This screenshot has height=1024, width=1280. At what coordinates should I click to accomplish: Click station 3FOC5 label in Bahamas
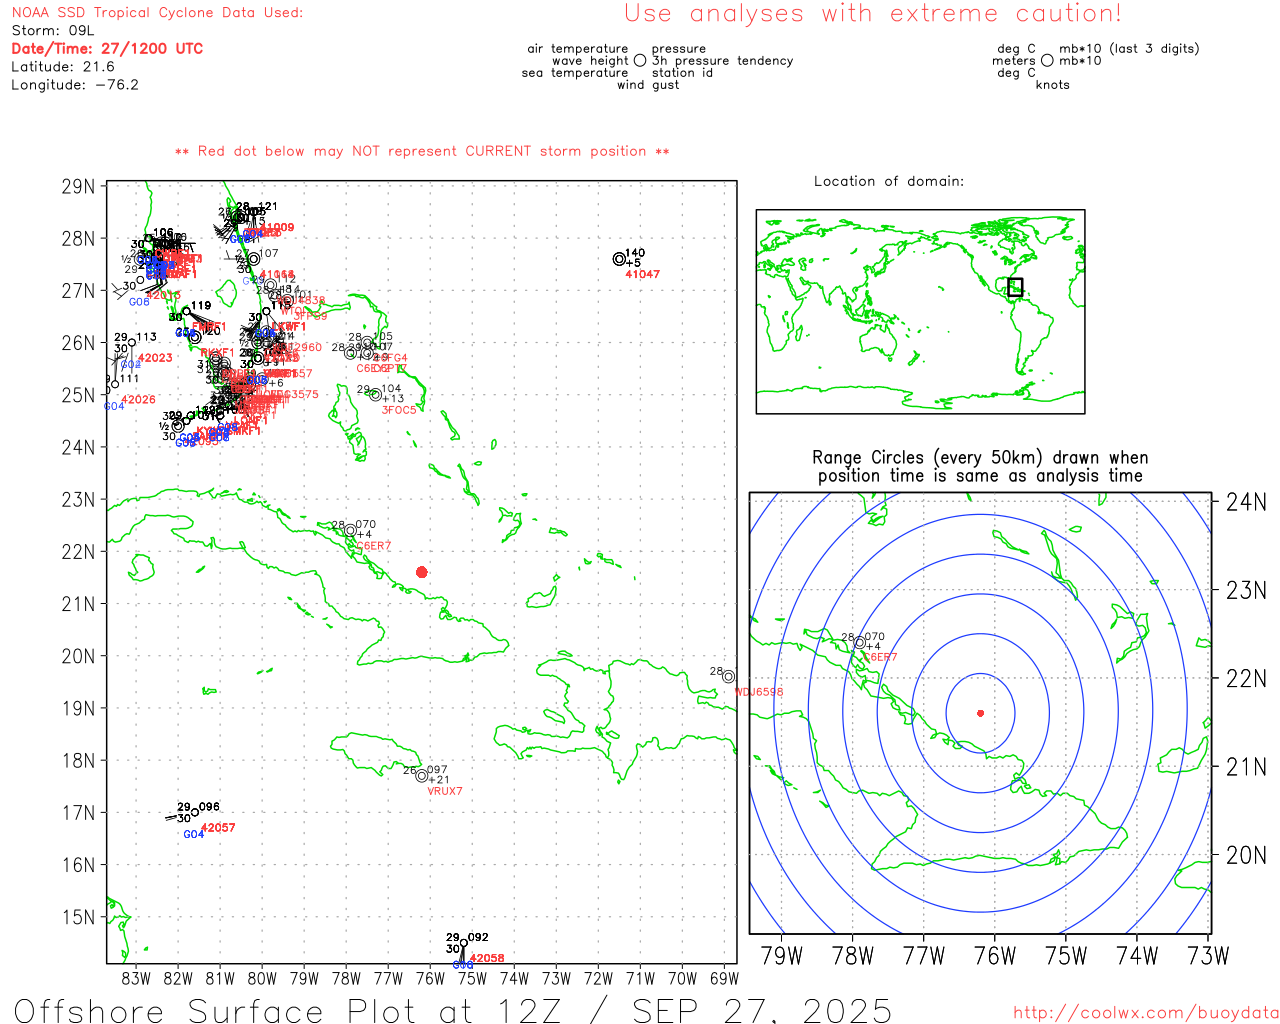click(x=399, y=410)
